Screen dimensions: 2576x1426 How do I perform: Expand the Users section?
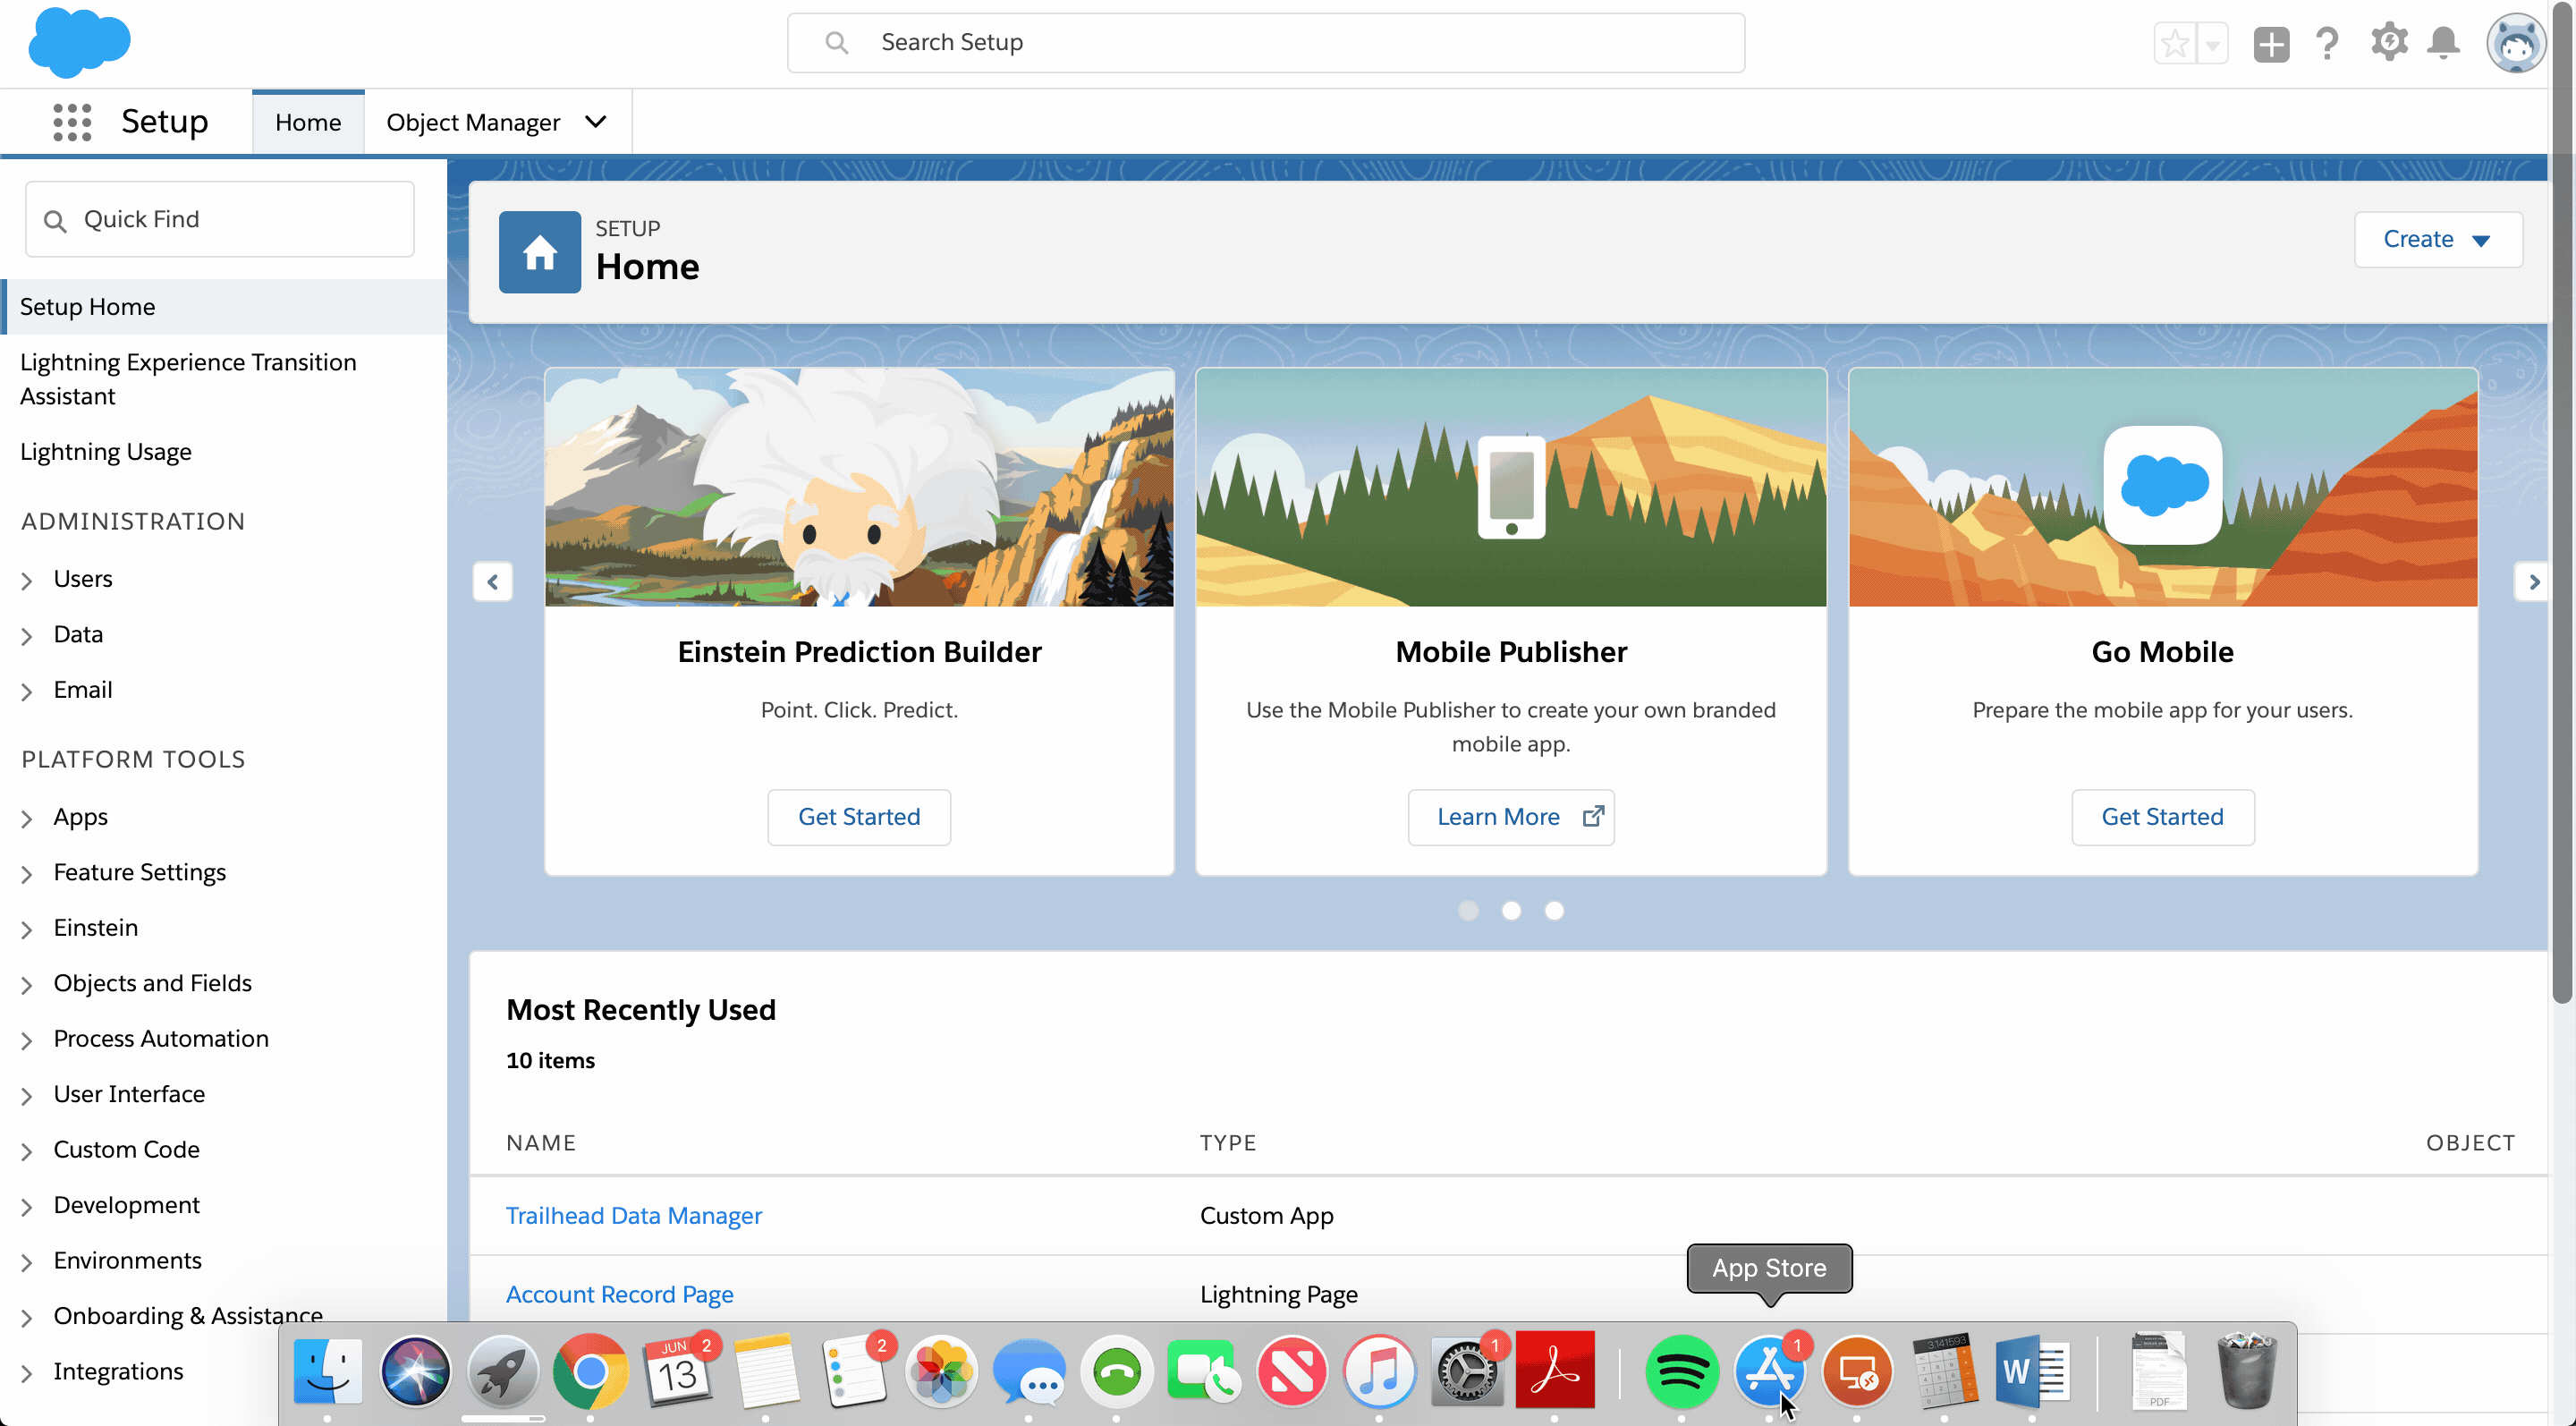click(x=27, y=580)
